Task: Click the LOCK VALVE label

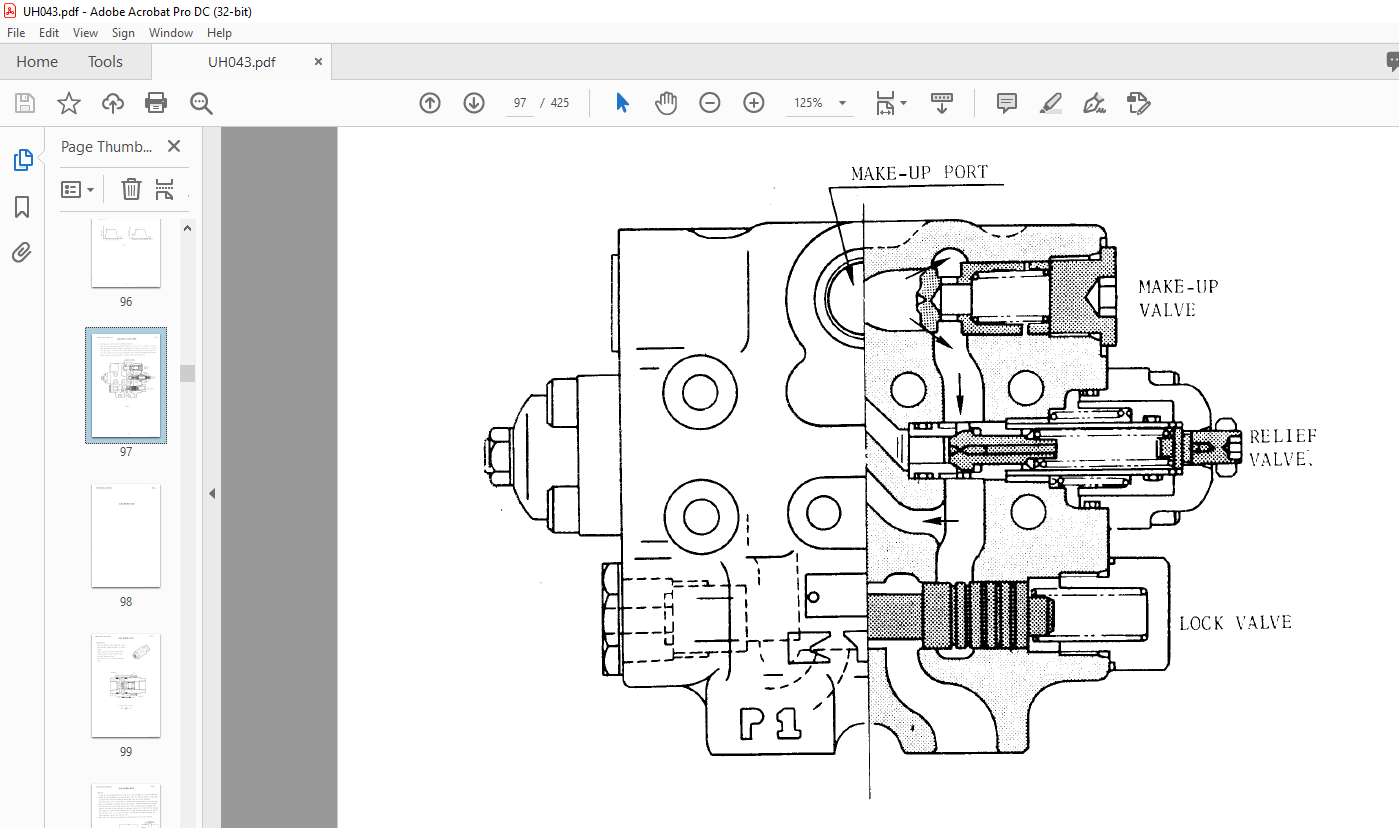Action: (x=1235, y=623)
